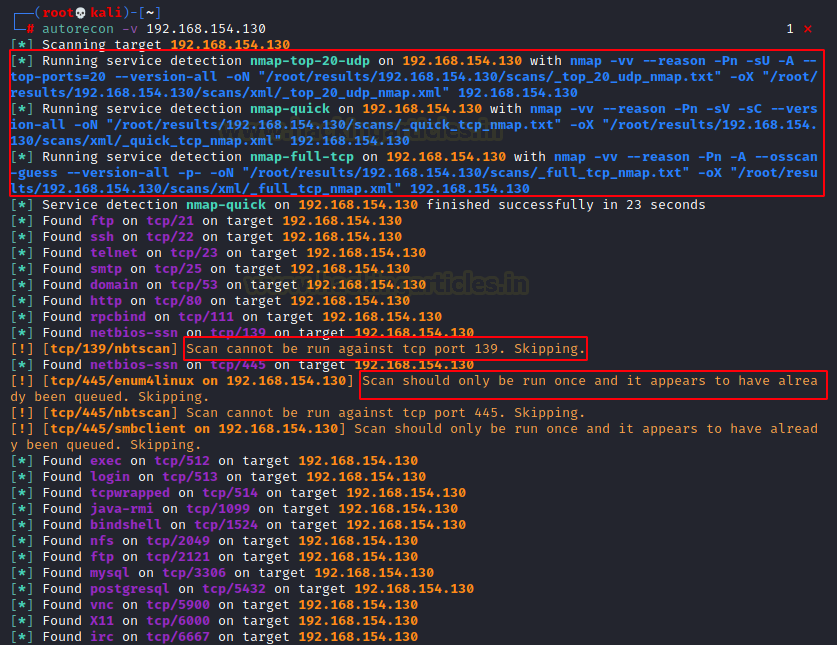Image resolution: width=837 pixels, height=645 pixels.
Task: Click the 'bindshell' service name
Action: click(126, 525)
